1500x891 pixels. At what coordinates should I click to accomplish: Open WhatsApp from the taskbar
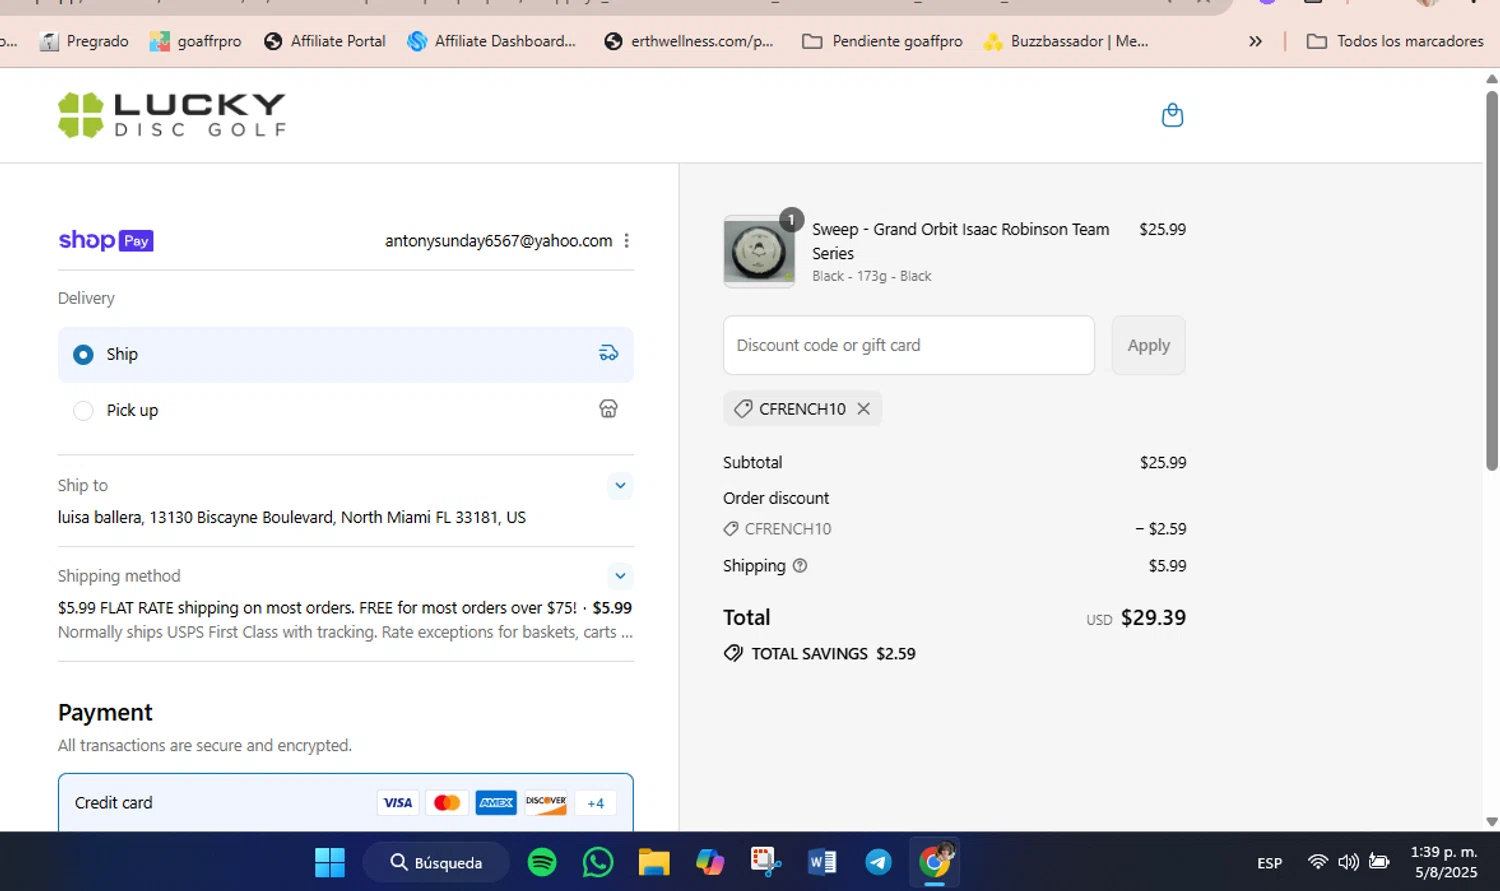[x=598, y=862]
